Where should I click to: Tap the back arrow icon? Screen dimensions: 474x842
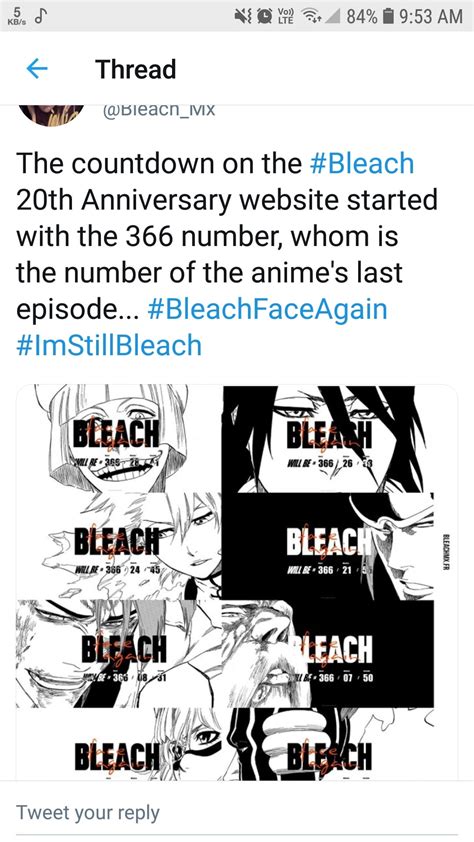(37, 69)
